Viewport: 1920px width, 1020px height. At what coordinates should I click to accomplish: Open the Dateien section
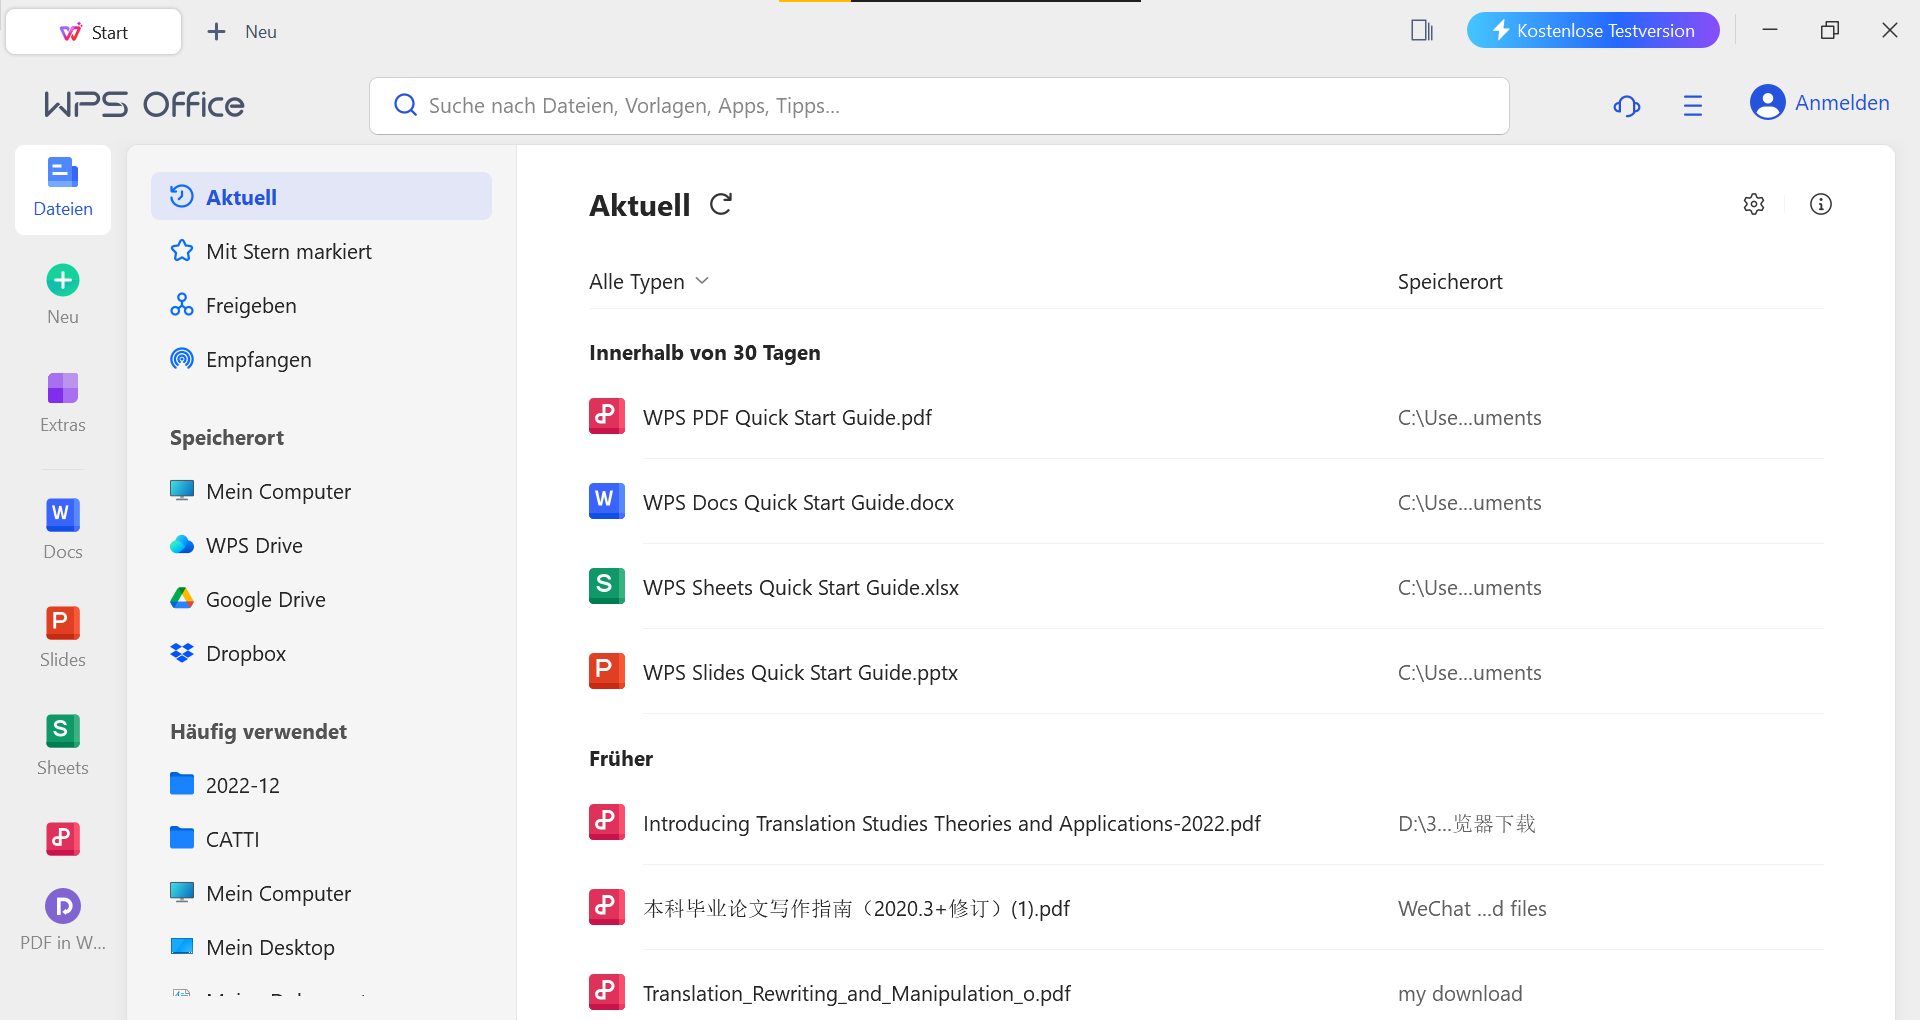pyautogui.click(x=62, y=189)
